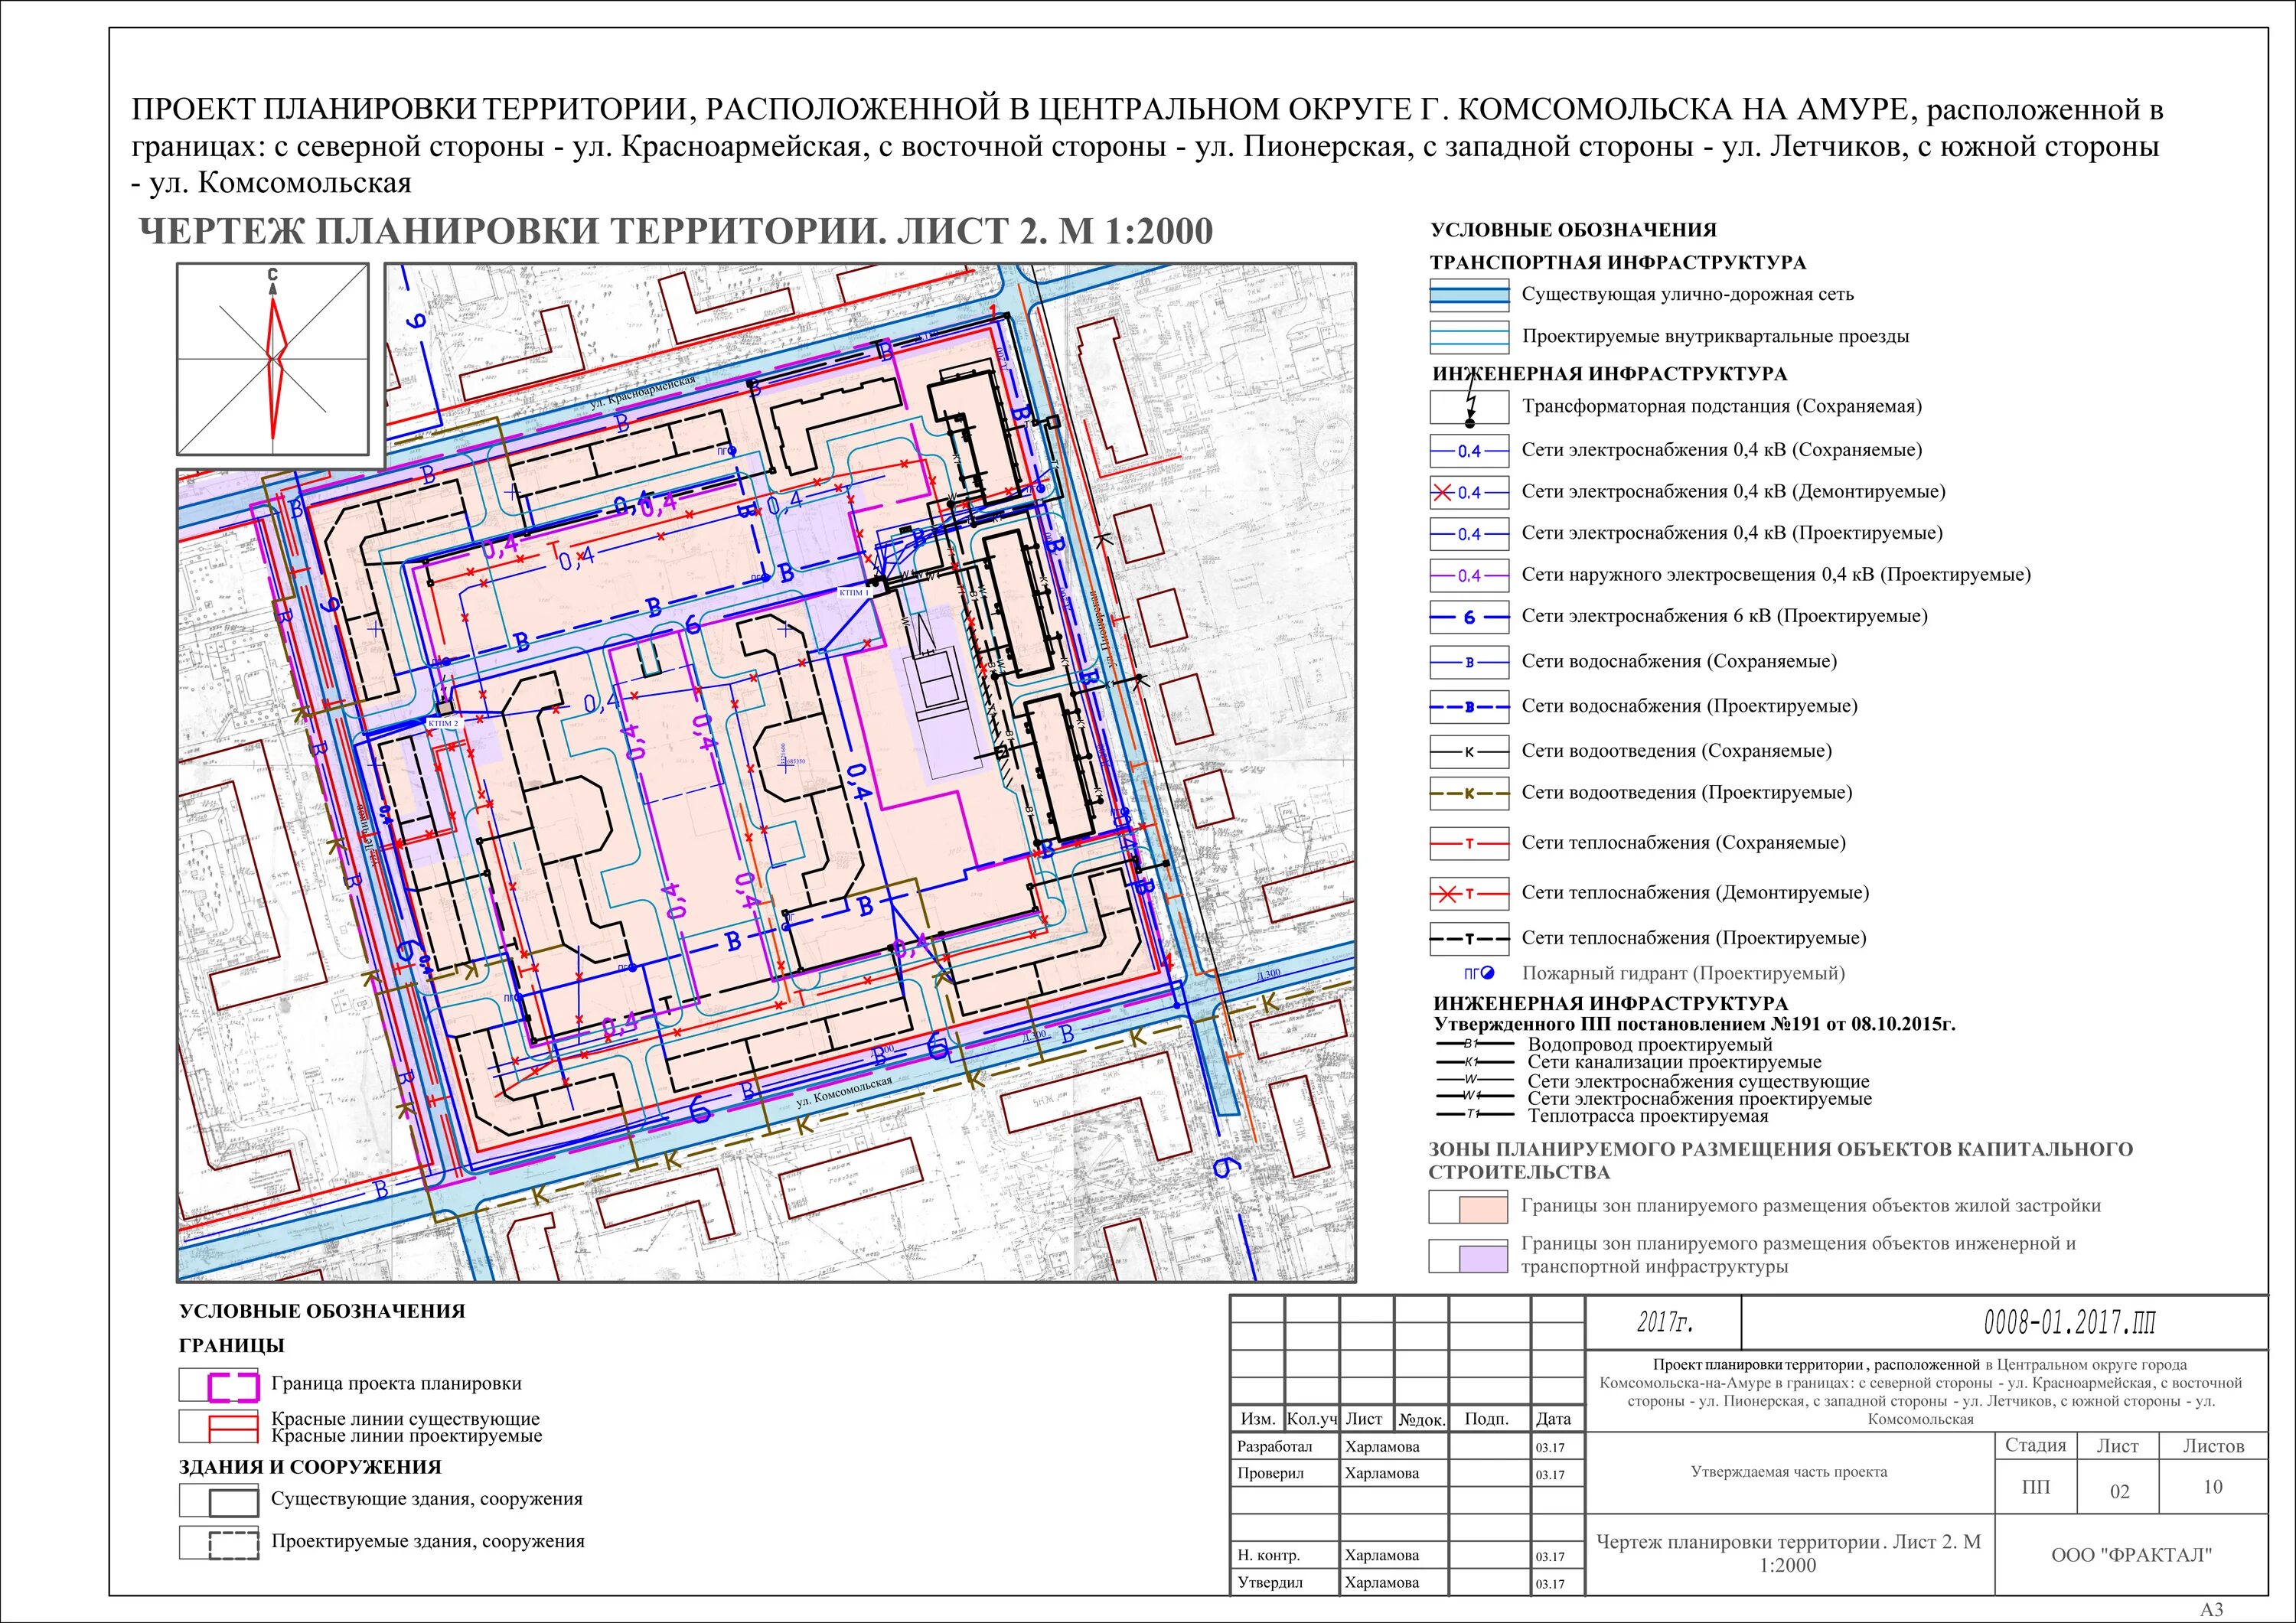This screenshot has width=2296, height=1623.
Task: Click the 'Н. контр.' title block row label
Action: tap(1268, 1556)
